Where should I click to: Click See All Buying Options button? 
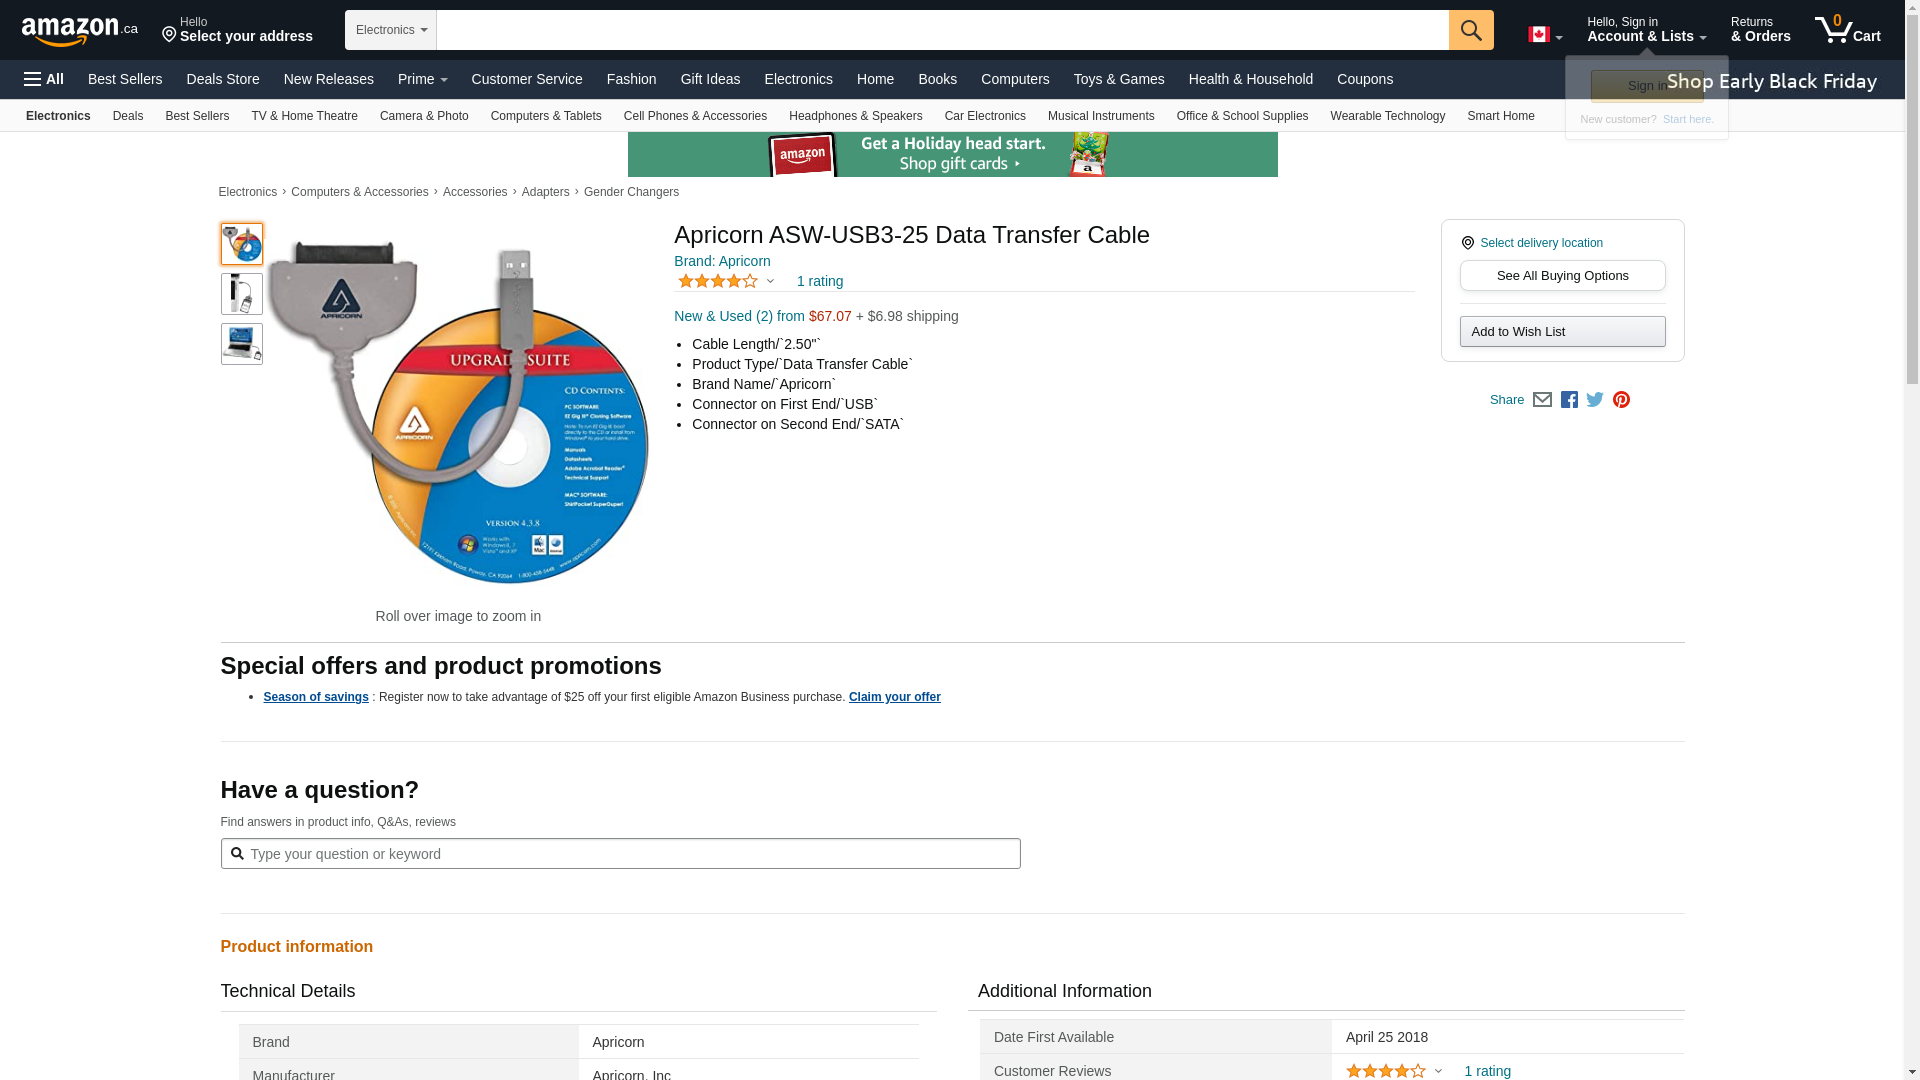tap(1562, 276)
